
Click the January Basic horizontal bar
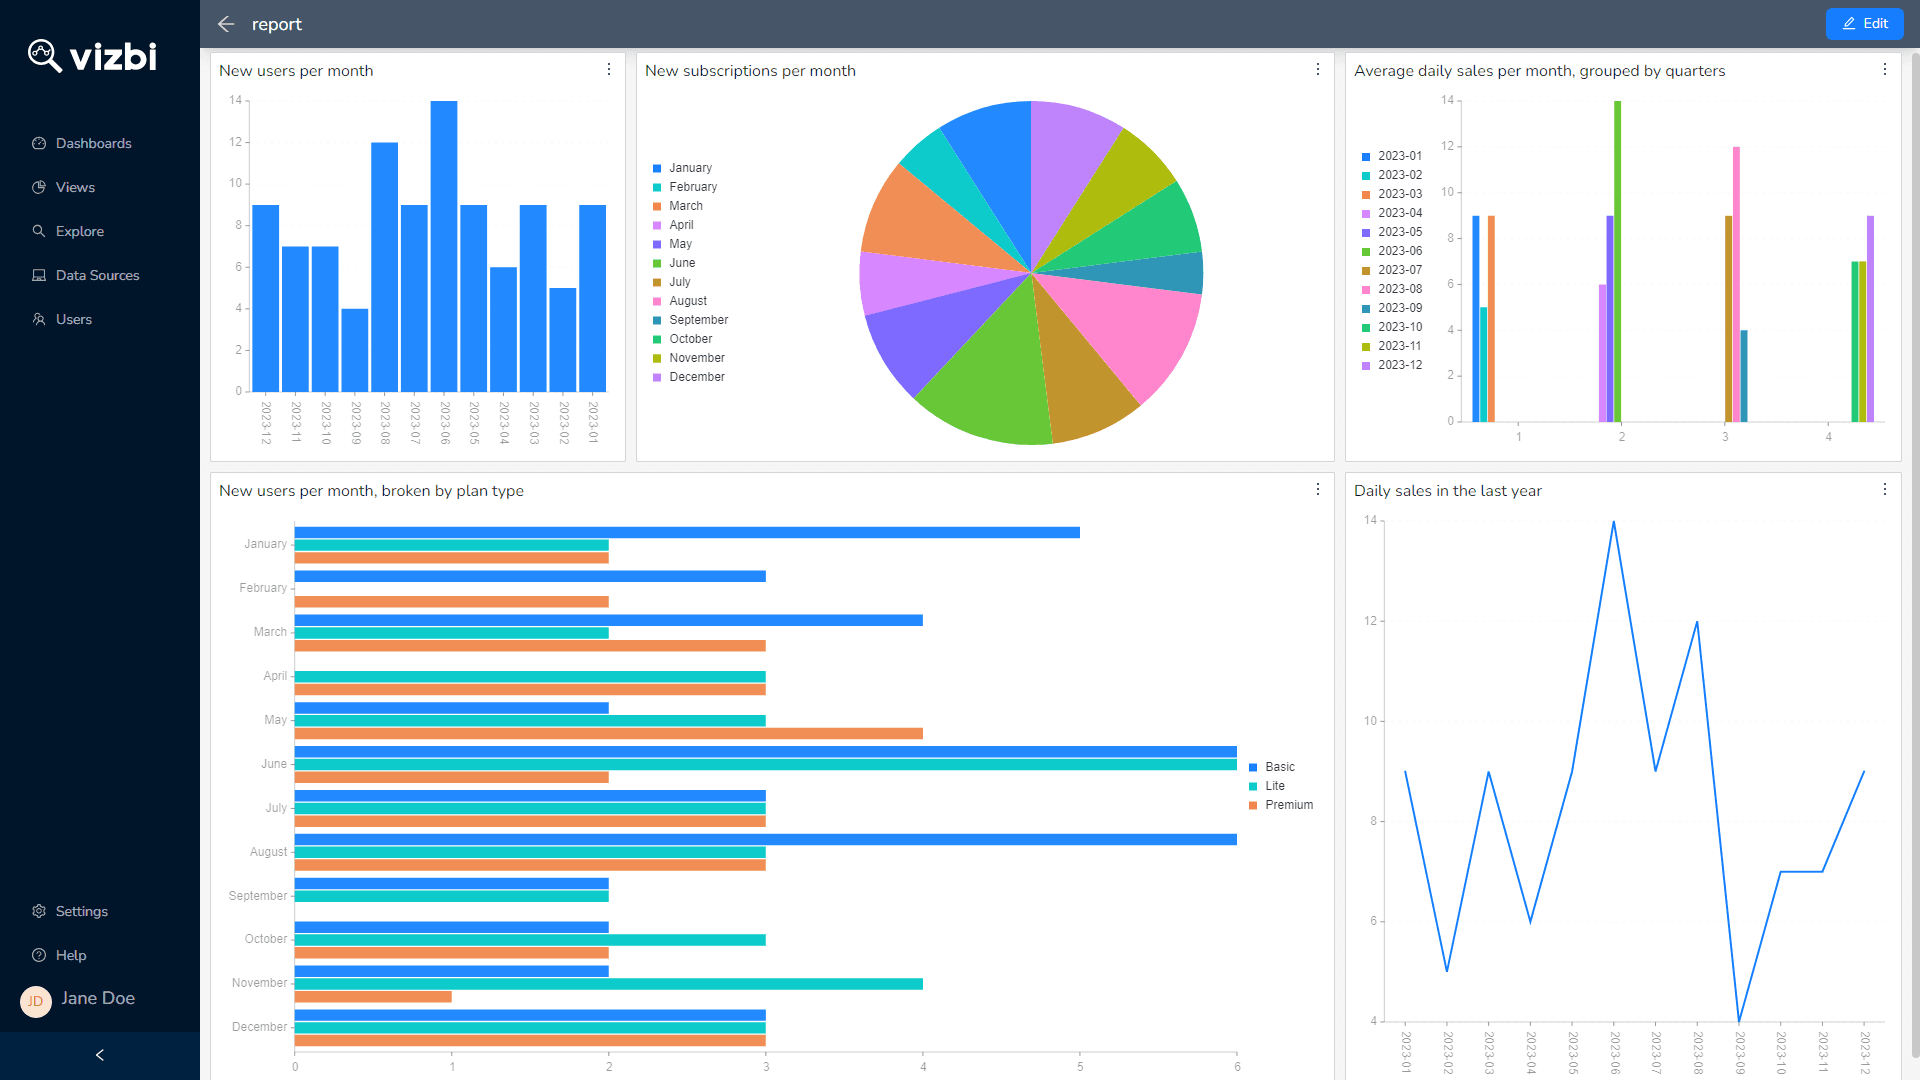[x=687, y=532]
